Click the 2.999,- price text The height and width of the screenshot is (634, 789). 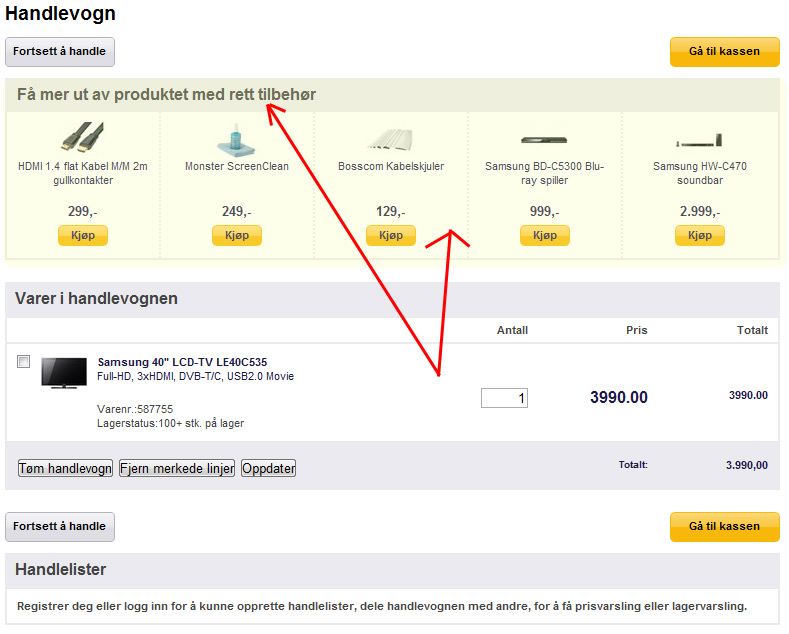[700, 211]
